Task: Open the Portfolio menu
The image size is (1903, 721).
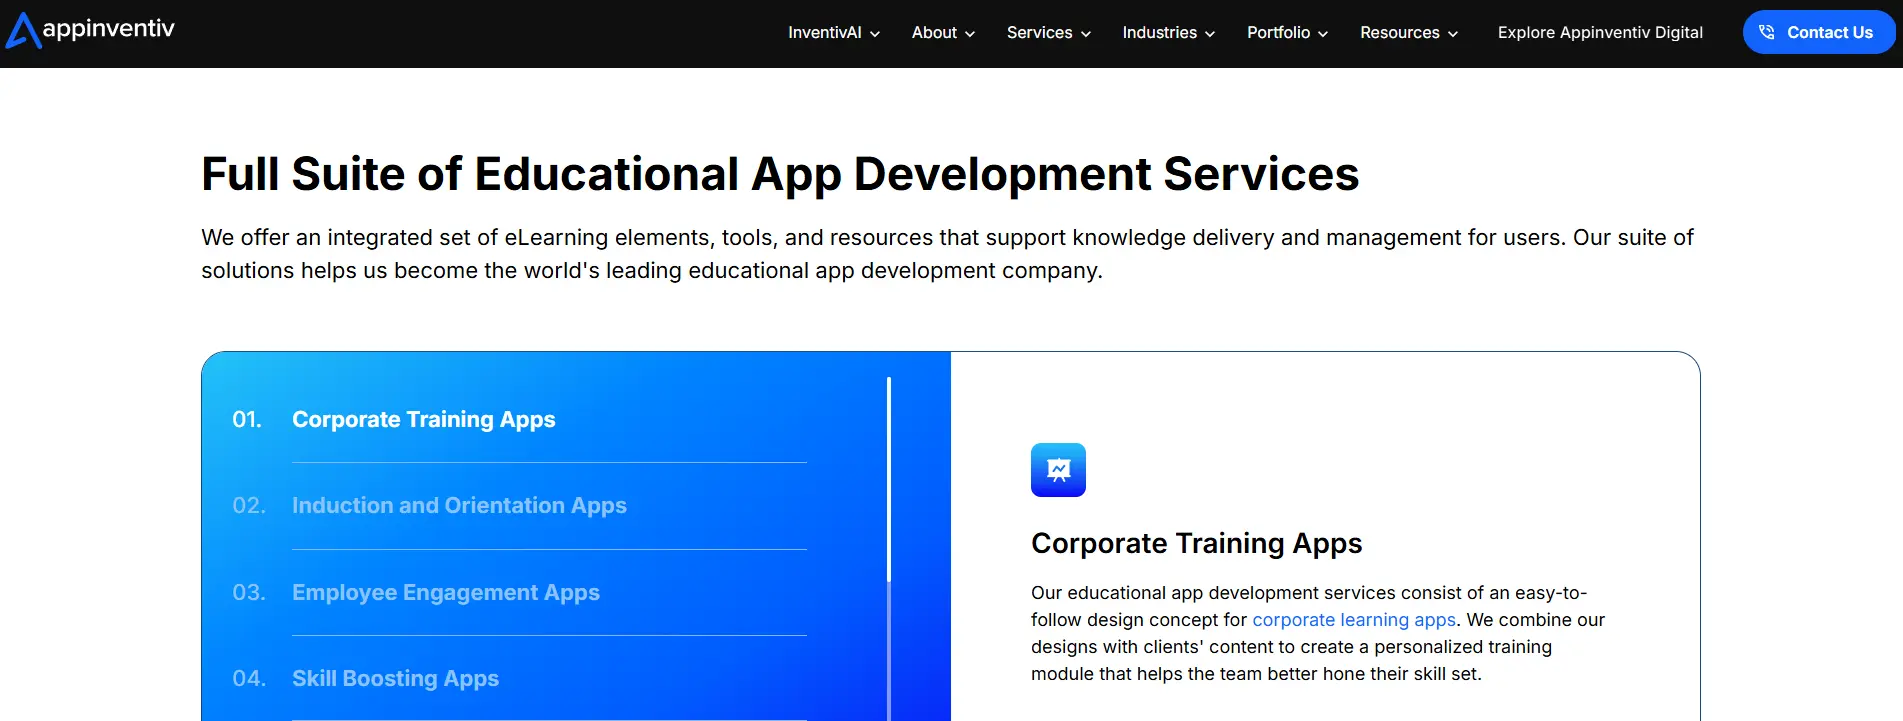Action: click(1288, 33)
